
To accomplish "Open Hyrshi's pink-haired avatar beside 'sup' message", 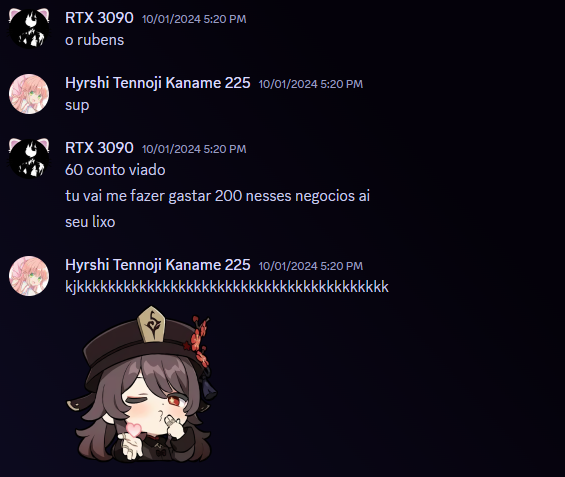I will coord(29,94).
